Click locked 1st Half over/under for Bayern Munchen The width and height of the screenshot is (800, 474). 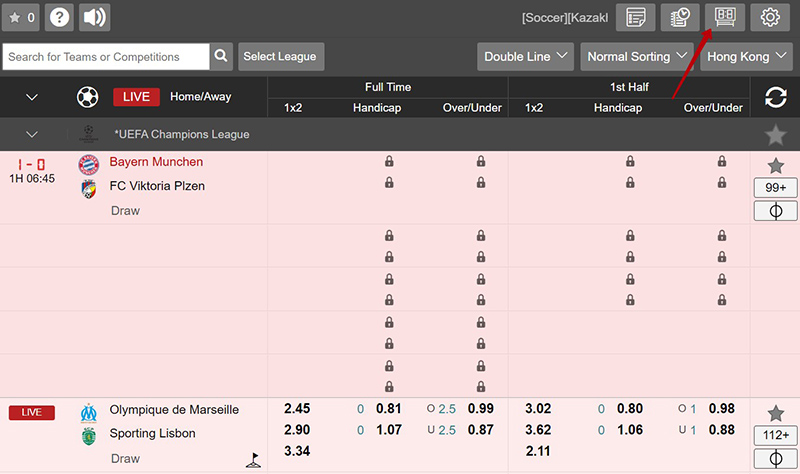[x=722, y=162]
